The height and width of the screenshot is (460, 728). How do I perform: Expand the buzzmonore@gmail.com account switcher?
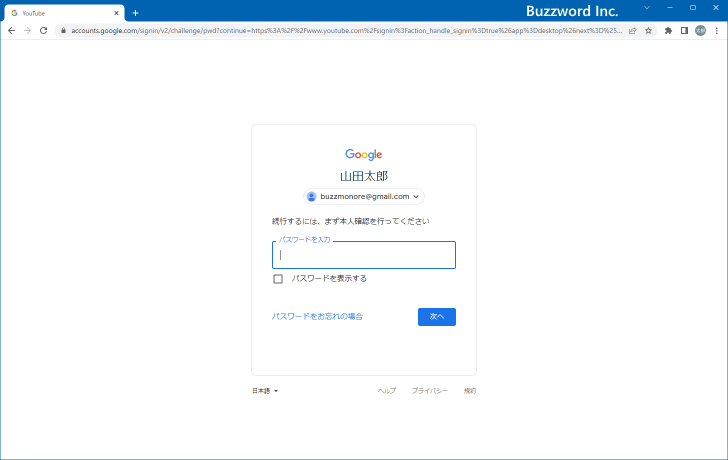tap(364, 196)
